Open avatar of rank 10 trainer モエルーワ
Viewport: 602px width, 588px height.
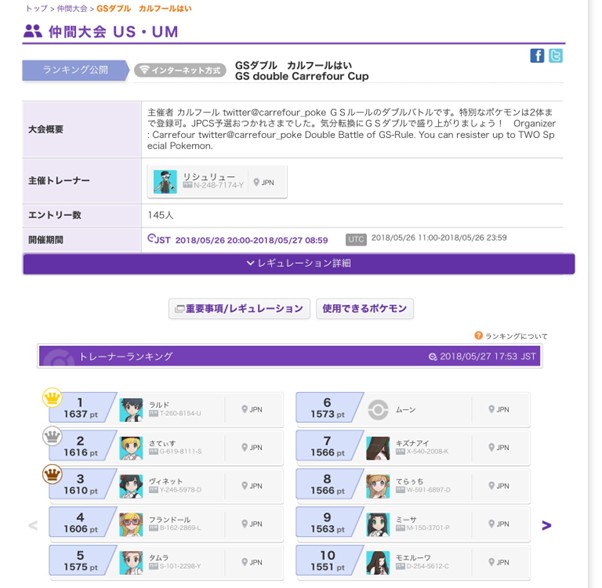click(378, 563)
